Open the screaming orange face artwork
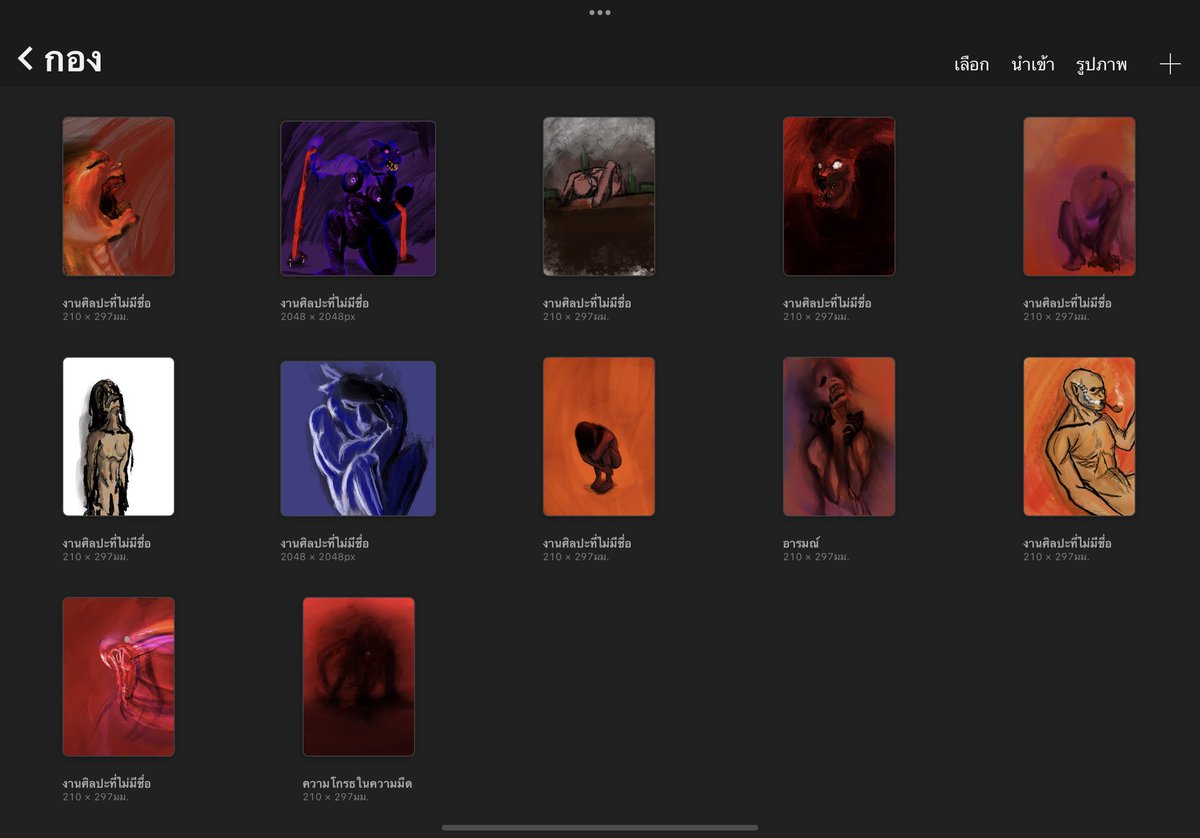Viewport: 1200px width, 838px height. [118, 196]
